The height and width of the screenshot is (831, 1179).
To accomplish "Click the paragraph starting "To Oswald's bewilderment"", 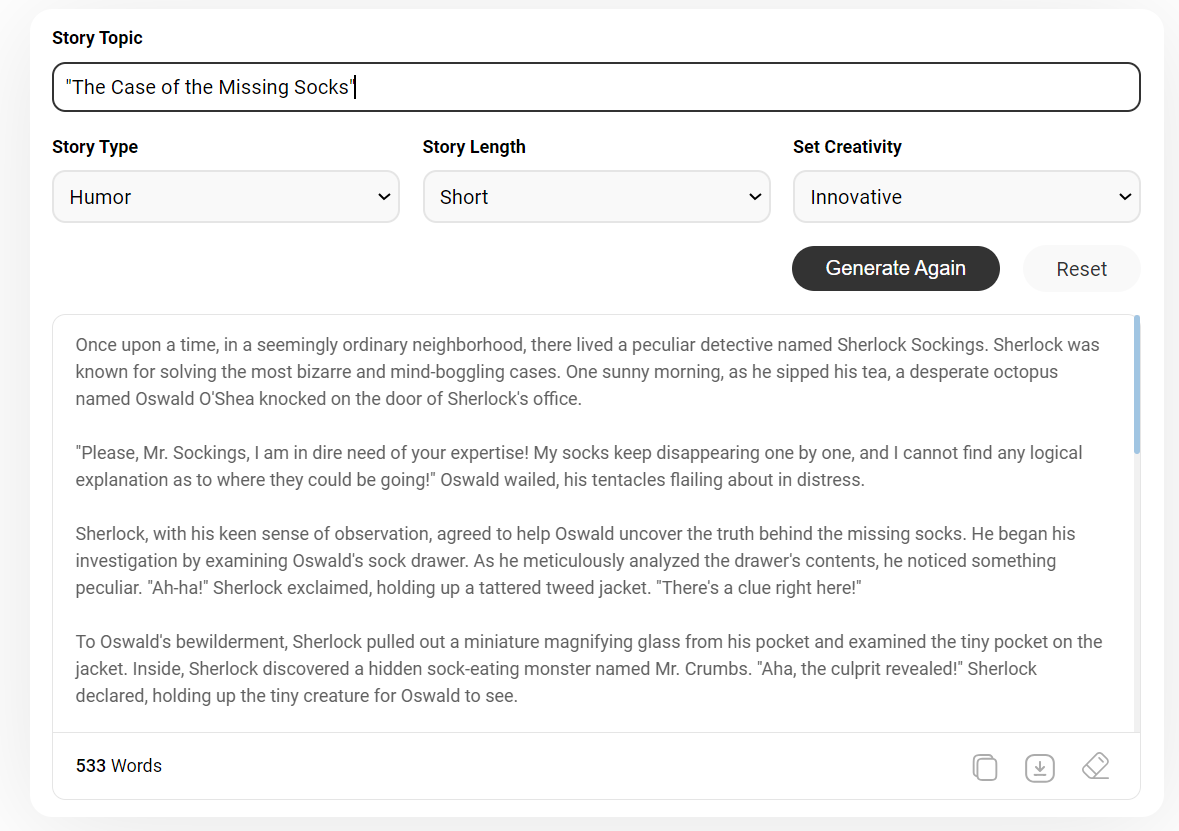I will 589,669.
